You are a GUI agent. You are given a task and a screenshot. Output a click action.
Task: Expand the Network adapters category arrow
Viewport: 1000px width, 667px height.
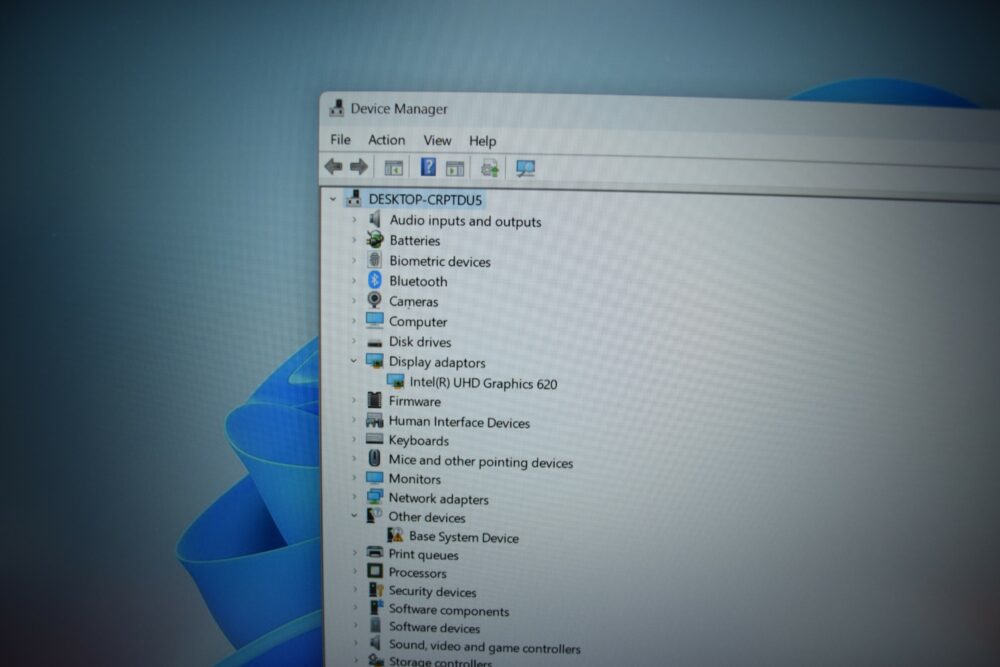(x=354, y=497)
